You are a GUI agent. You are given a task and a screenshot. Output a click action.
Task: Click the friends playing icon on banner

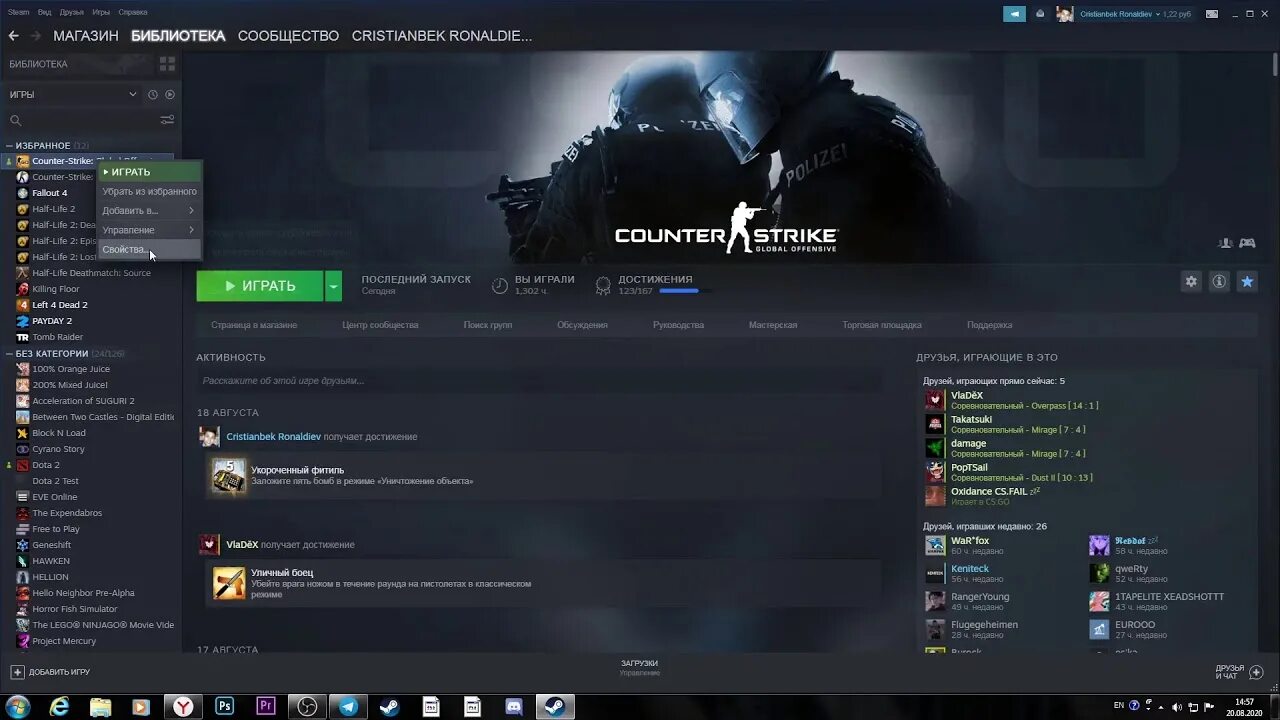click(x=1225, y=243)
